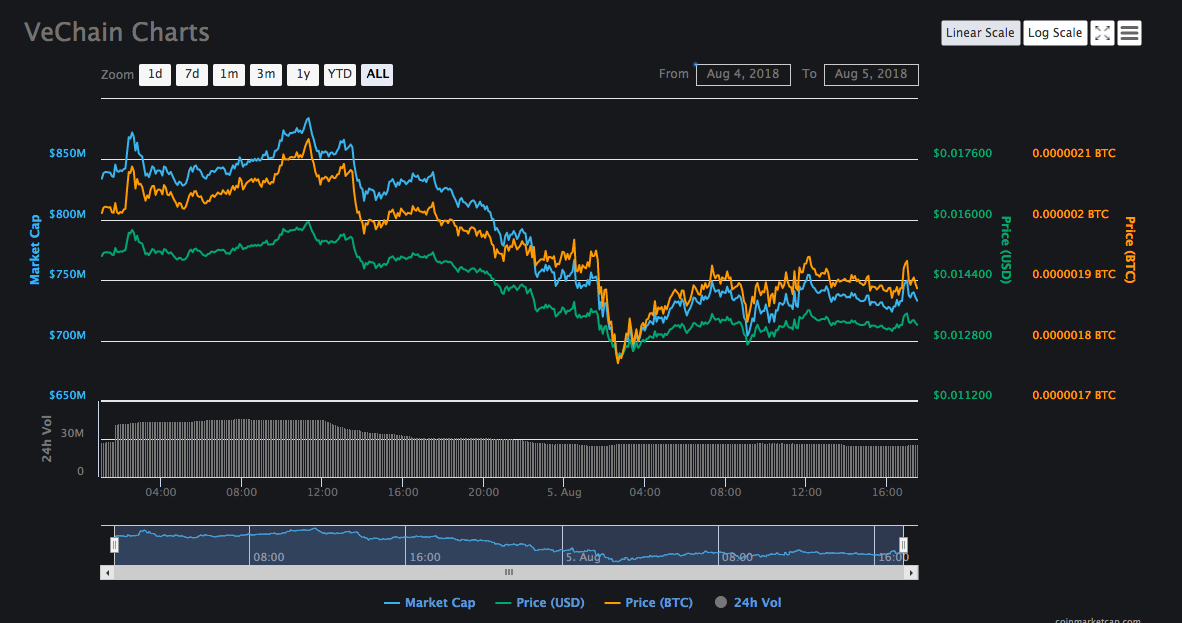Toggle 24h Vol series in legend
1182x623 pixels.
coord(748,603)
